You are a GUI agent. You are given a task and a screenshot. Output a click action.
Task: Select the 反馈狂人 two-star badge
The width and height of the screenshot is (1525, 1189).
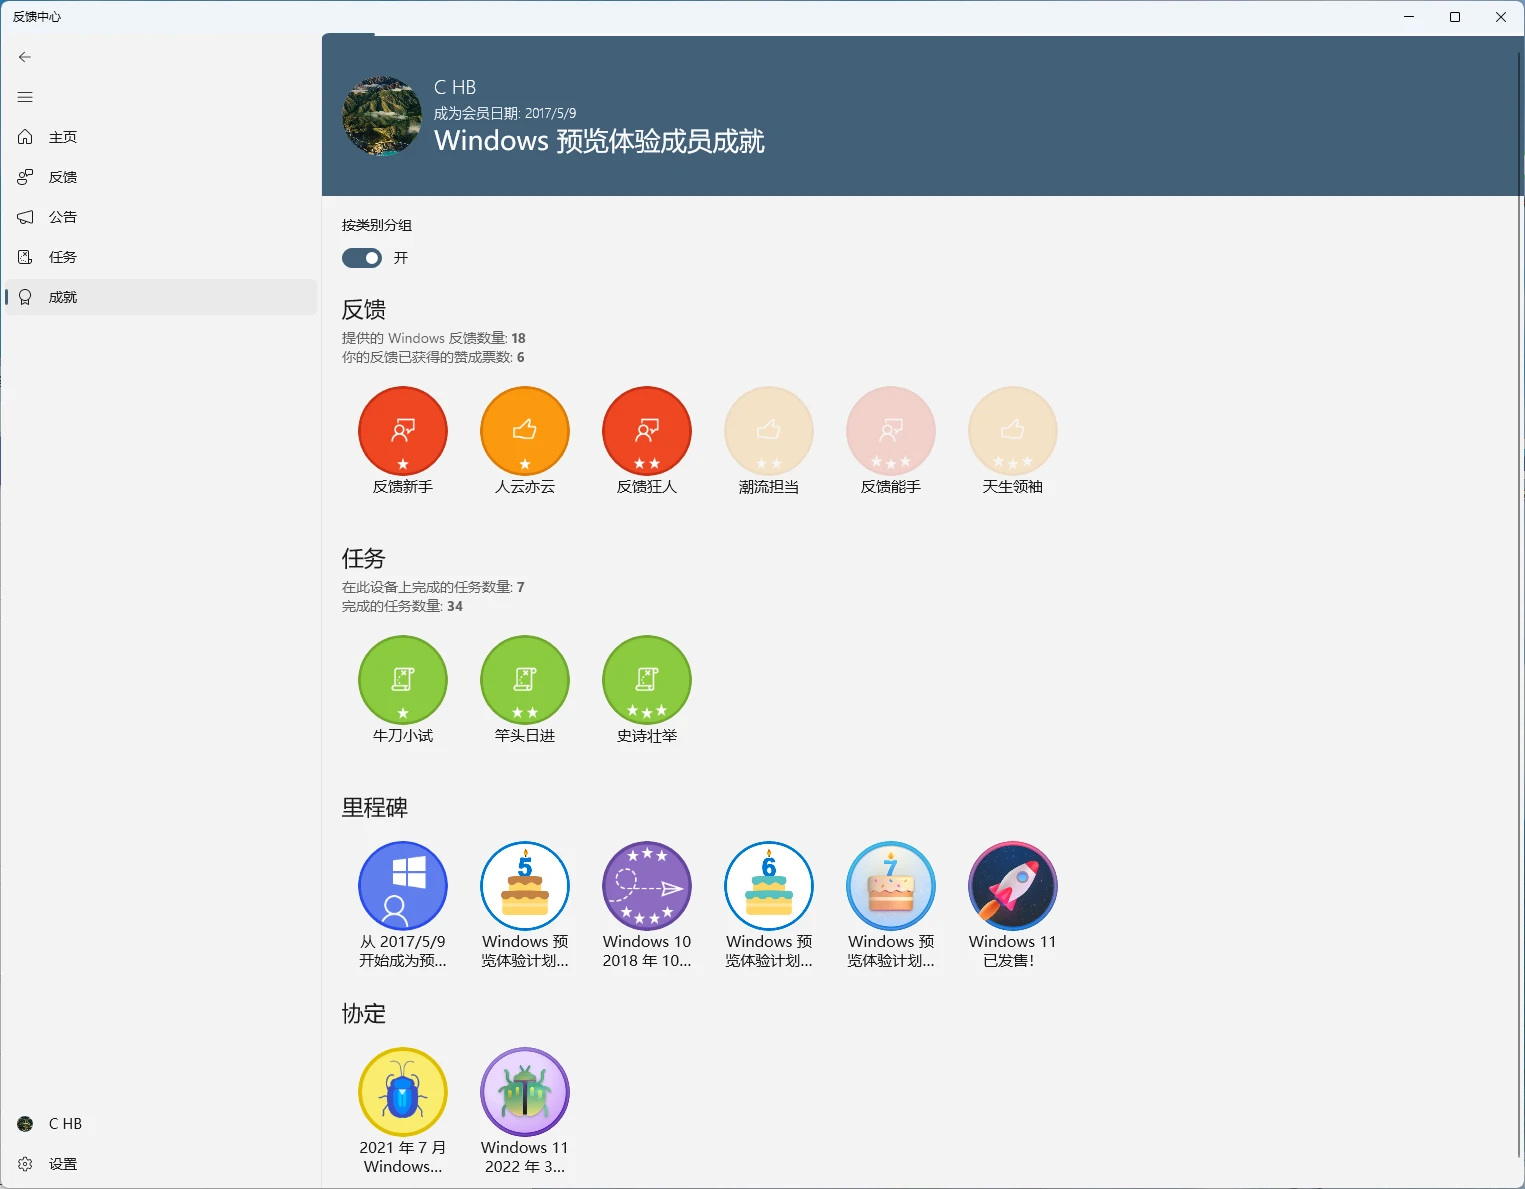click(x=647, y=431)
